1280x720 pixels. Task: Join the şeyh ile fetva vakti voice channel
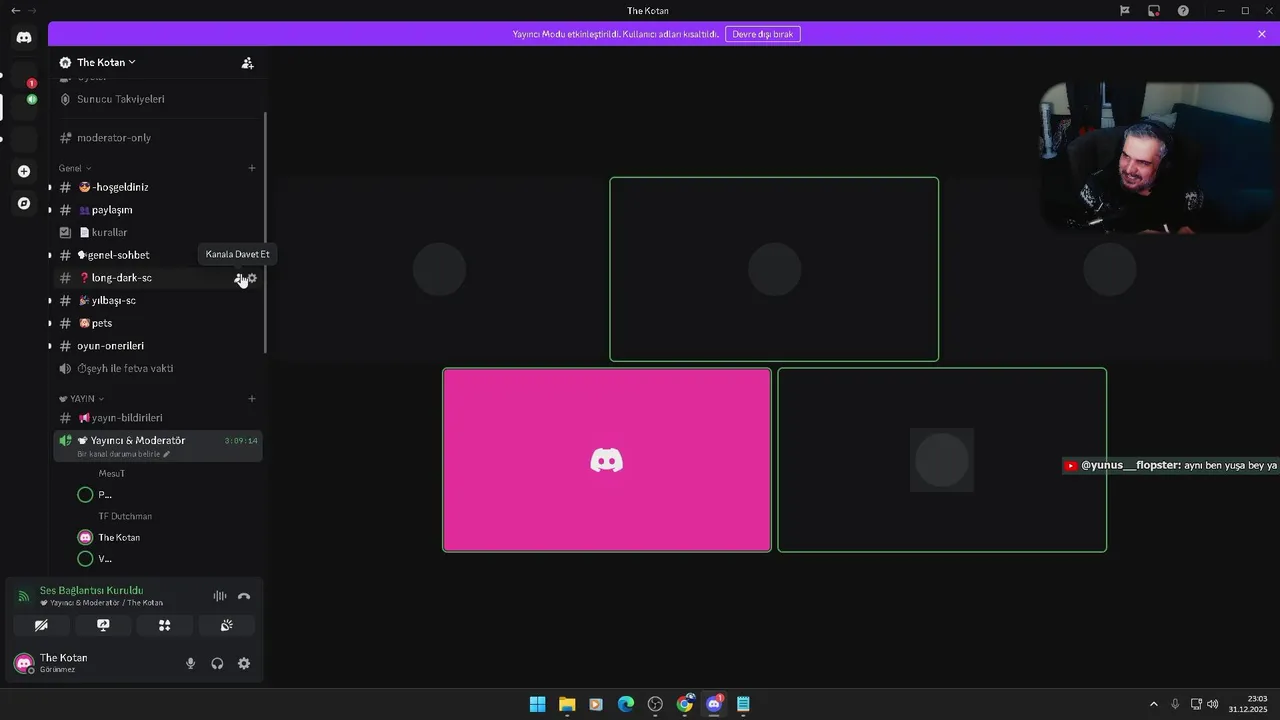[x=158, y=368]
